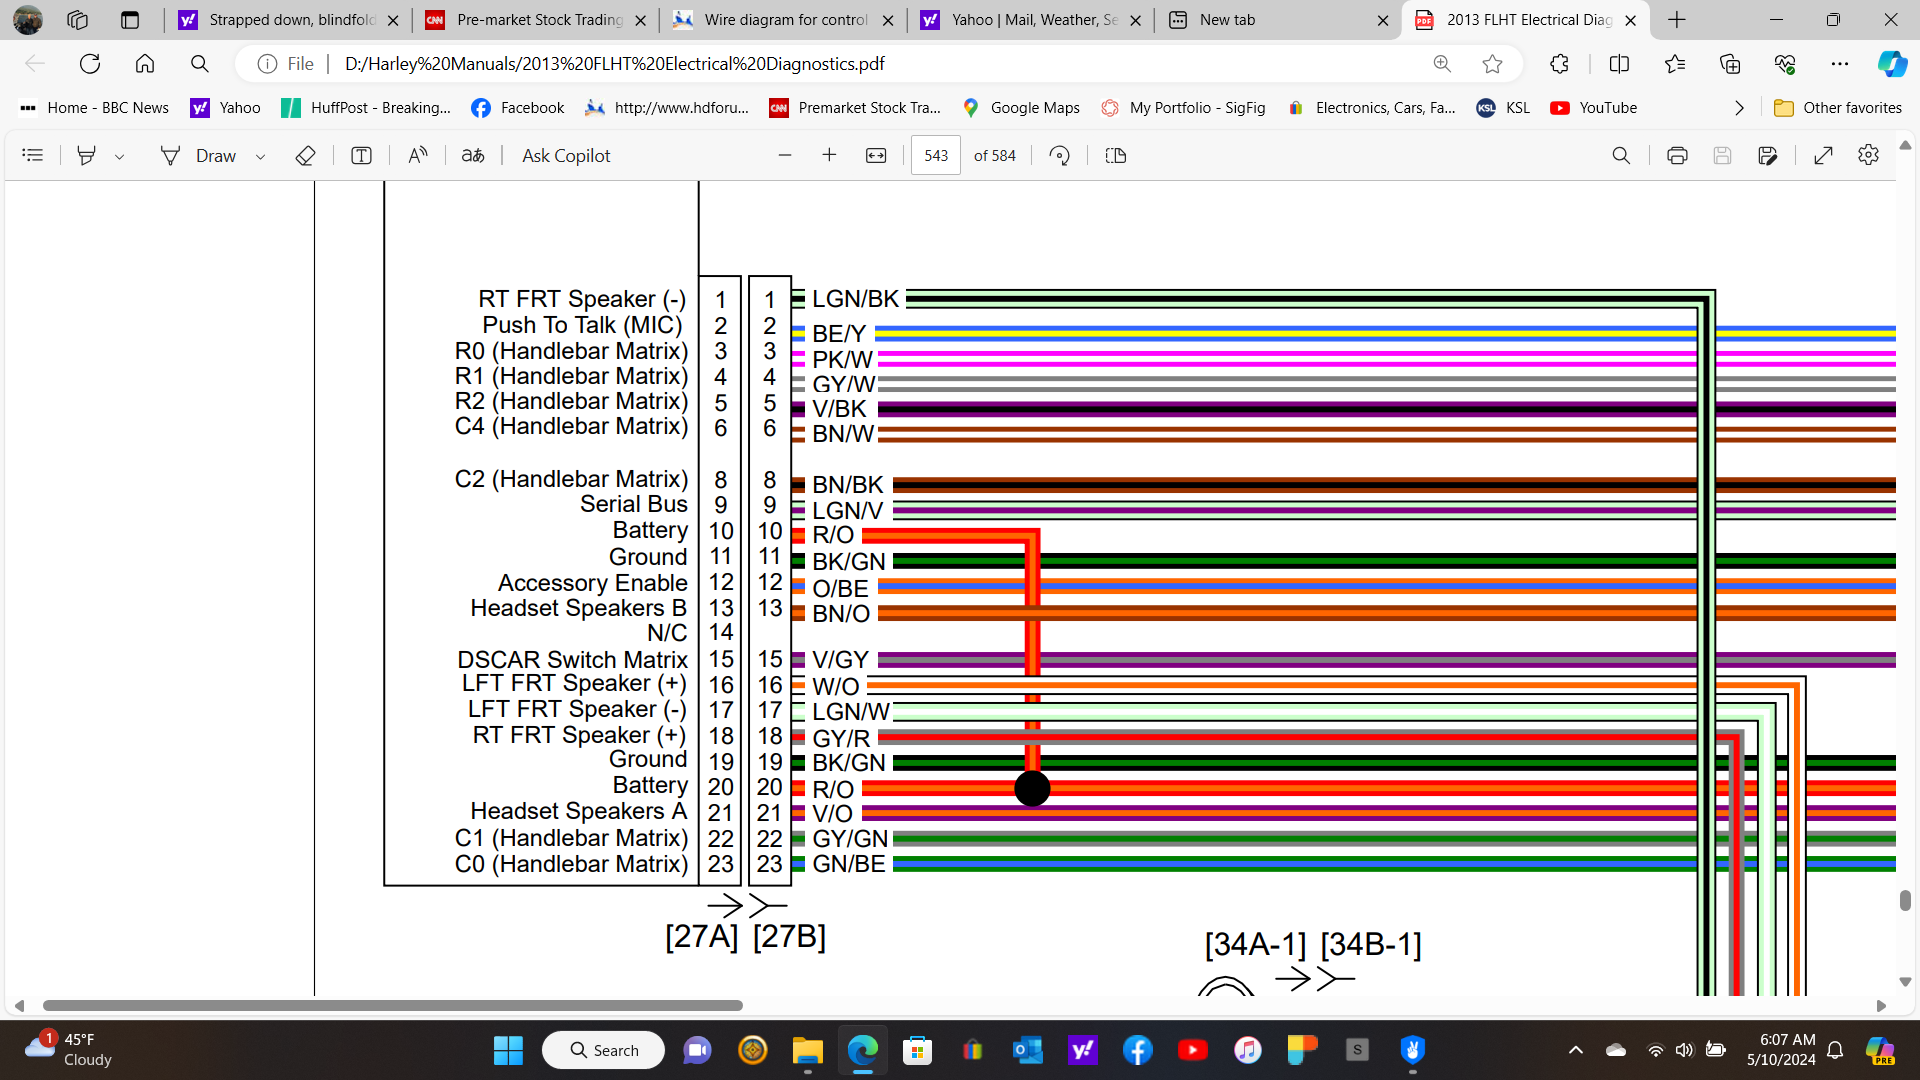The image size is (1920, 1080).
Task: Toggle favorite star for this page
Action: [1492, 64]
